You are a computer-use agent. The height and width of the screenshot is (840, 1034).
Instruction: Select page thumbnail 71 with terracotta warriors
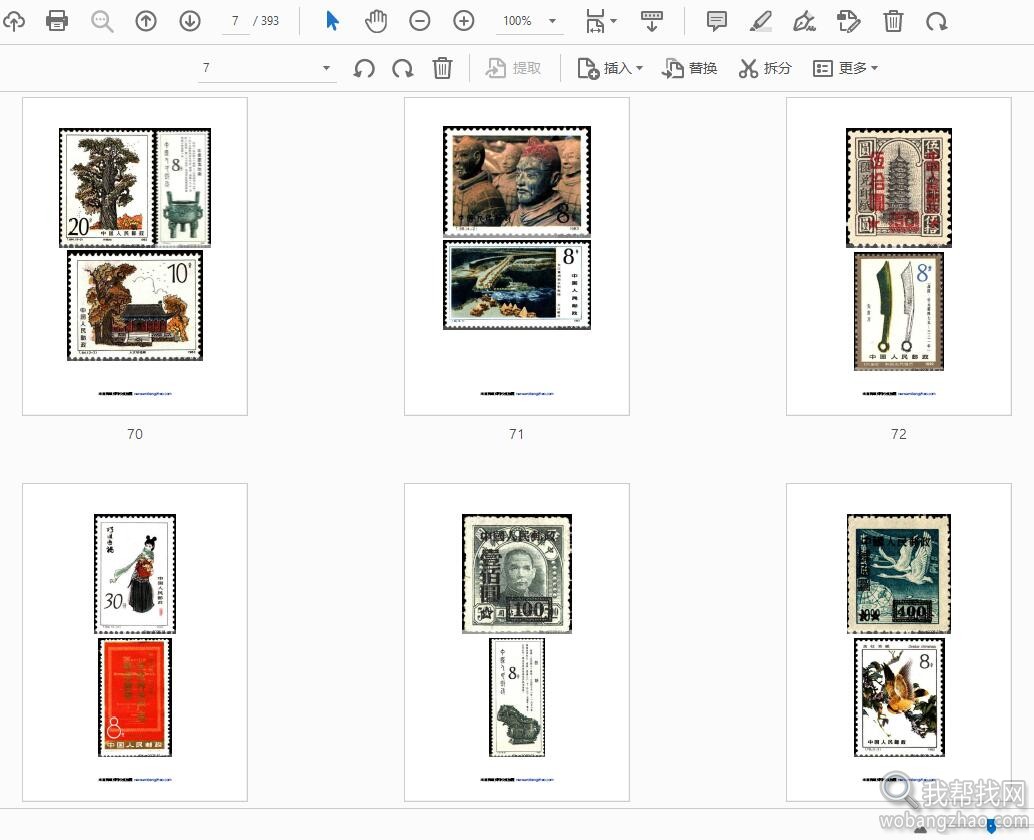tap(517, 256)
